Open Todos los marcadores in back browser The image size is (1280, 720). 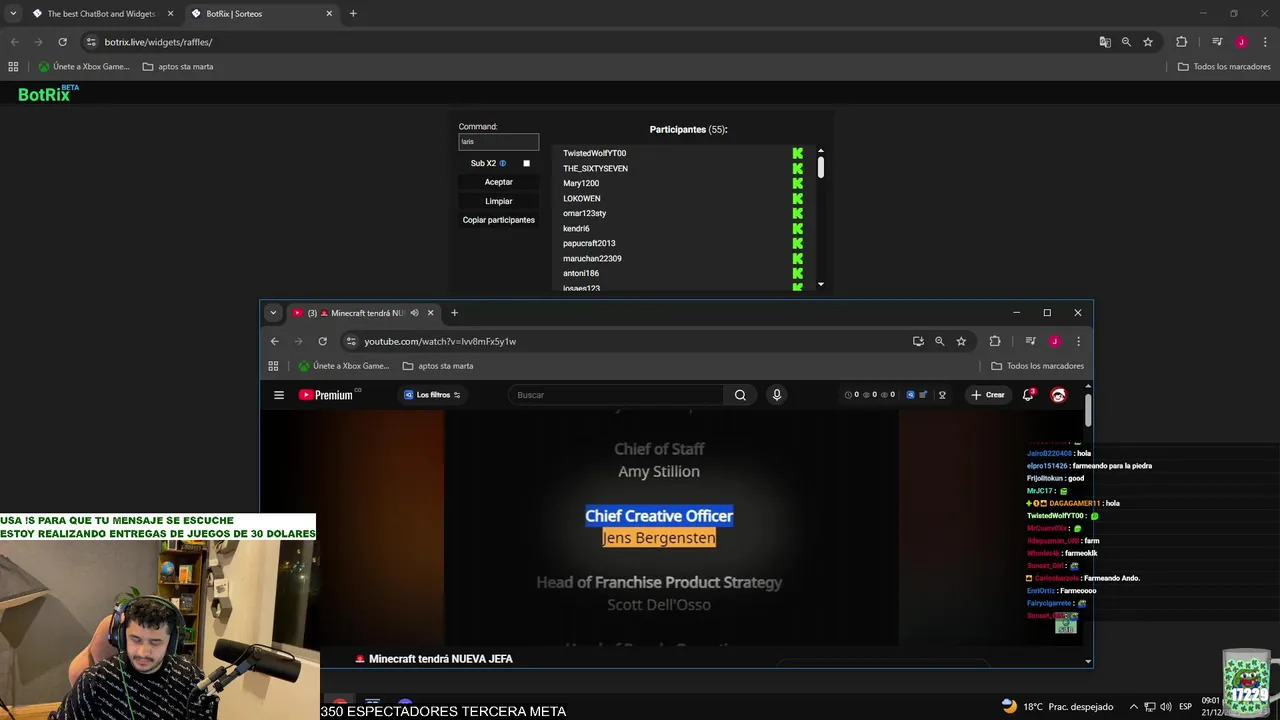[x=1224, y=67]
